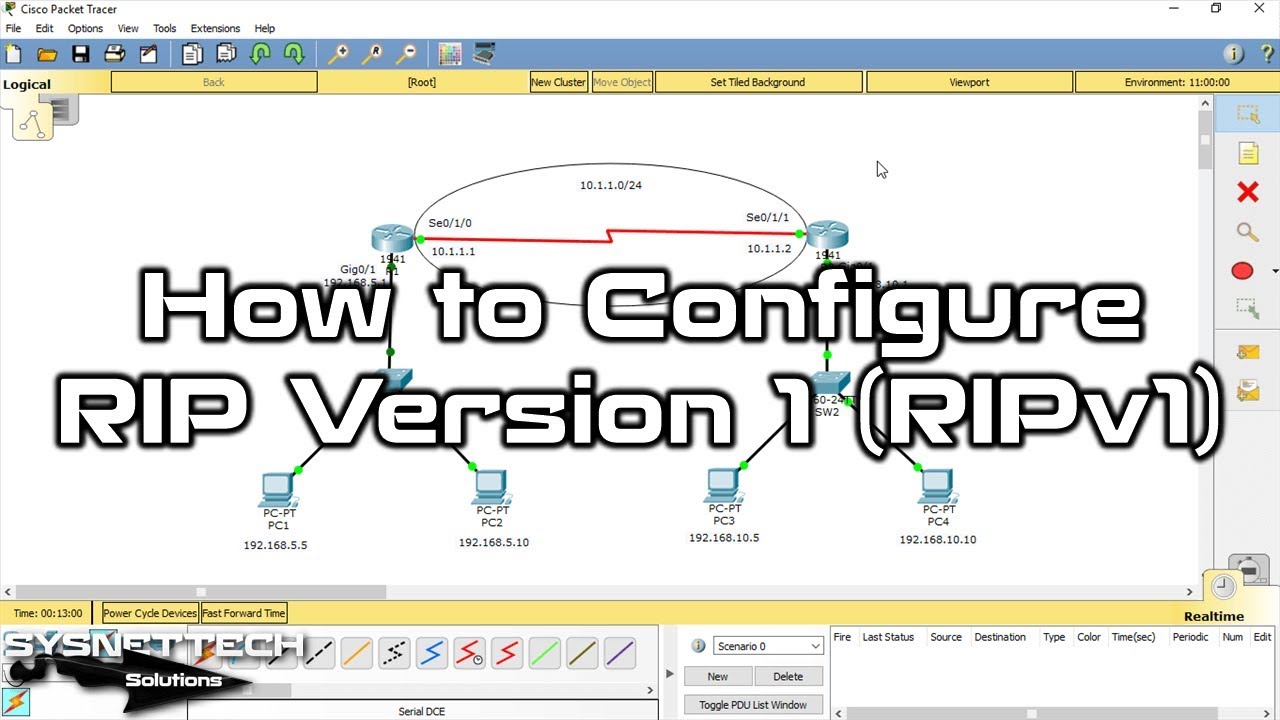Open the File menu

click(x=13, y=29)
